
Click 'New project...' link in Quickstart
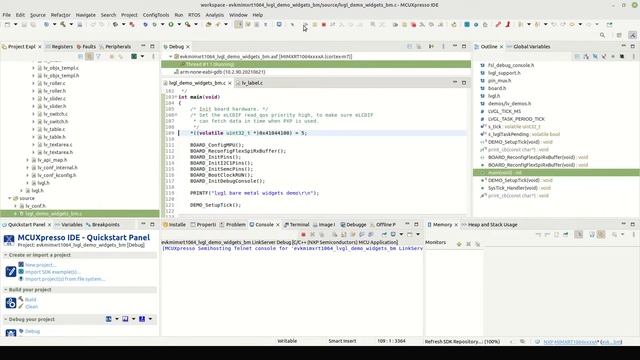tap(40, 265)
